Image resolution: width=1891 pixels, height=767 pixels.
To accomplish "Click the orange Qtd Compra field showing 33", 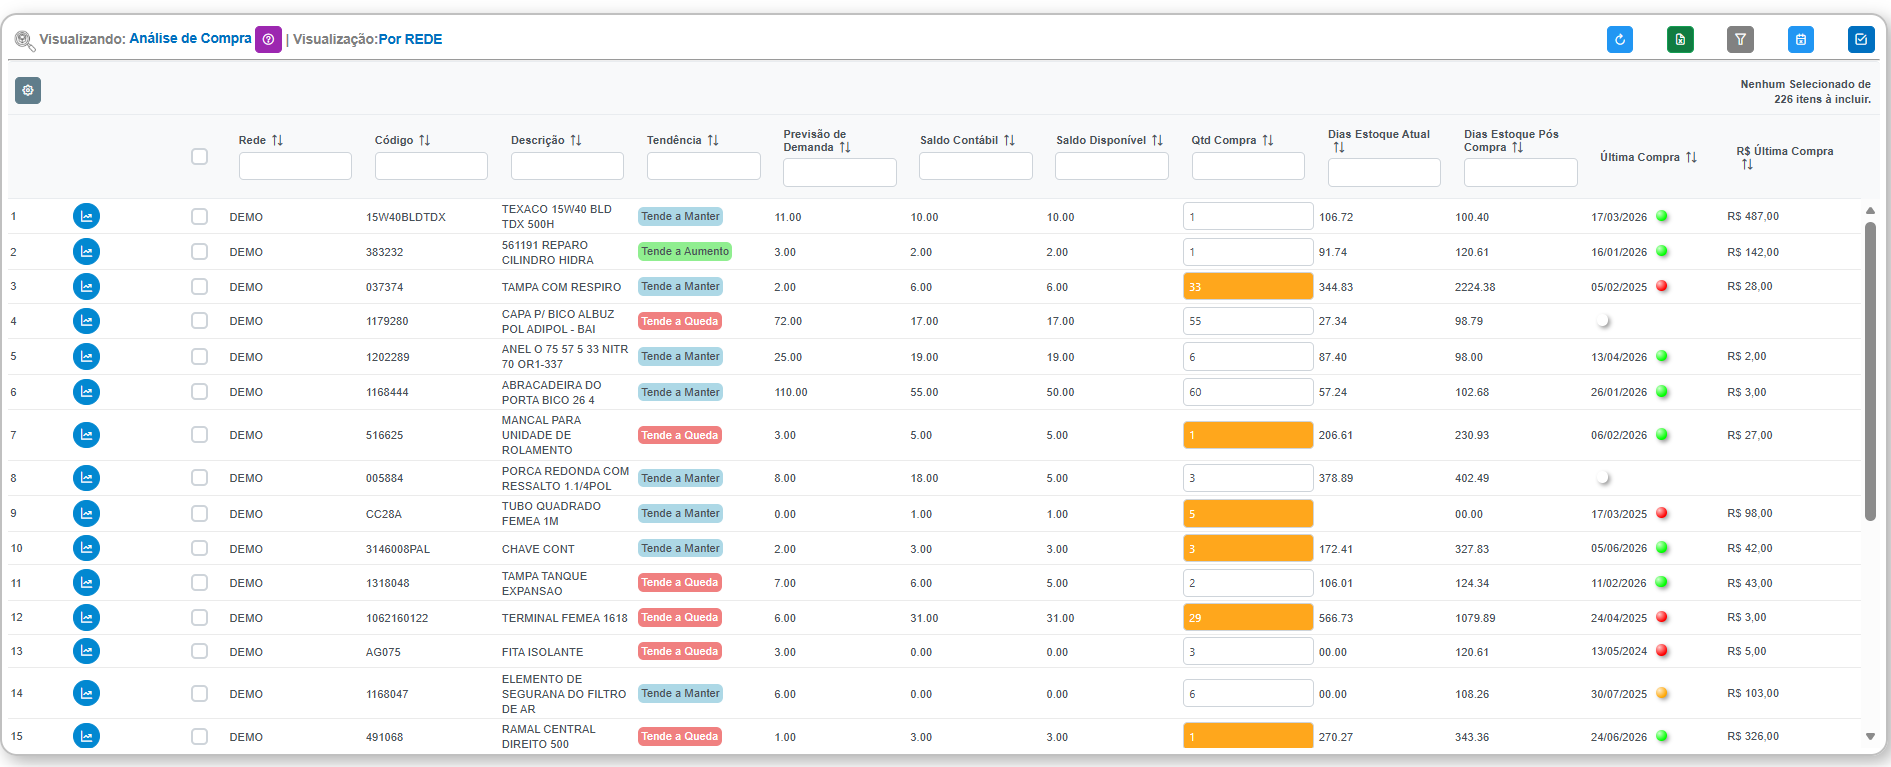I will [x=1247, y=287].
